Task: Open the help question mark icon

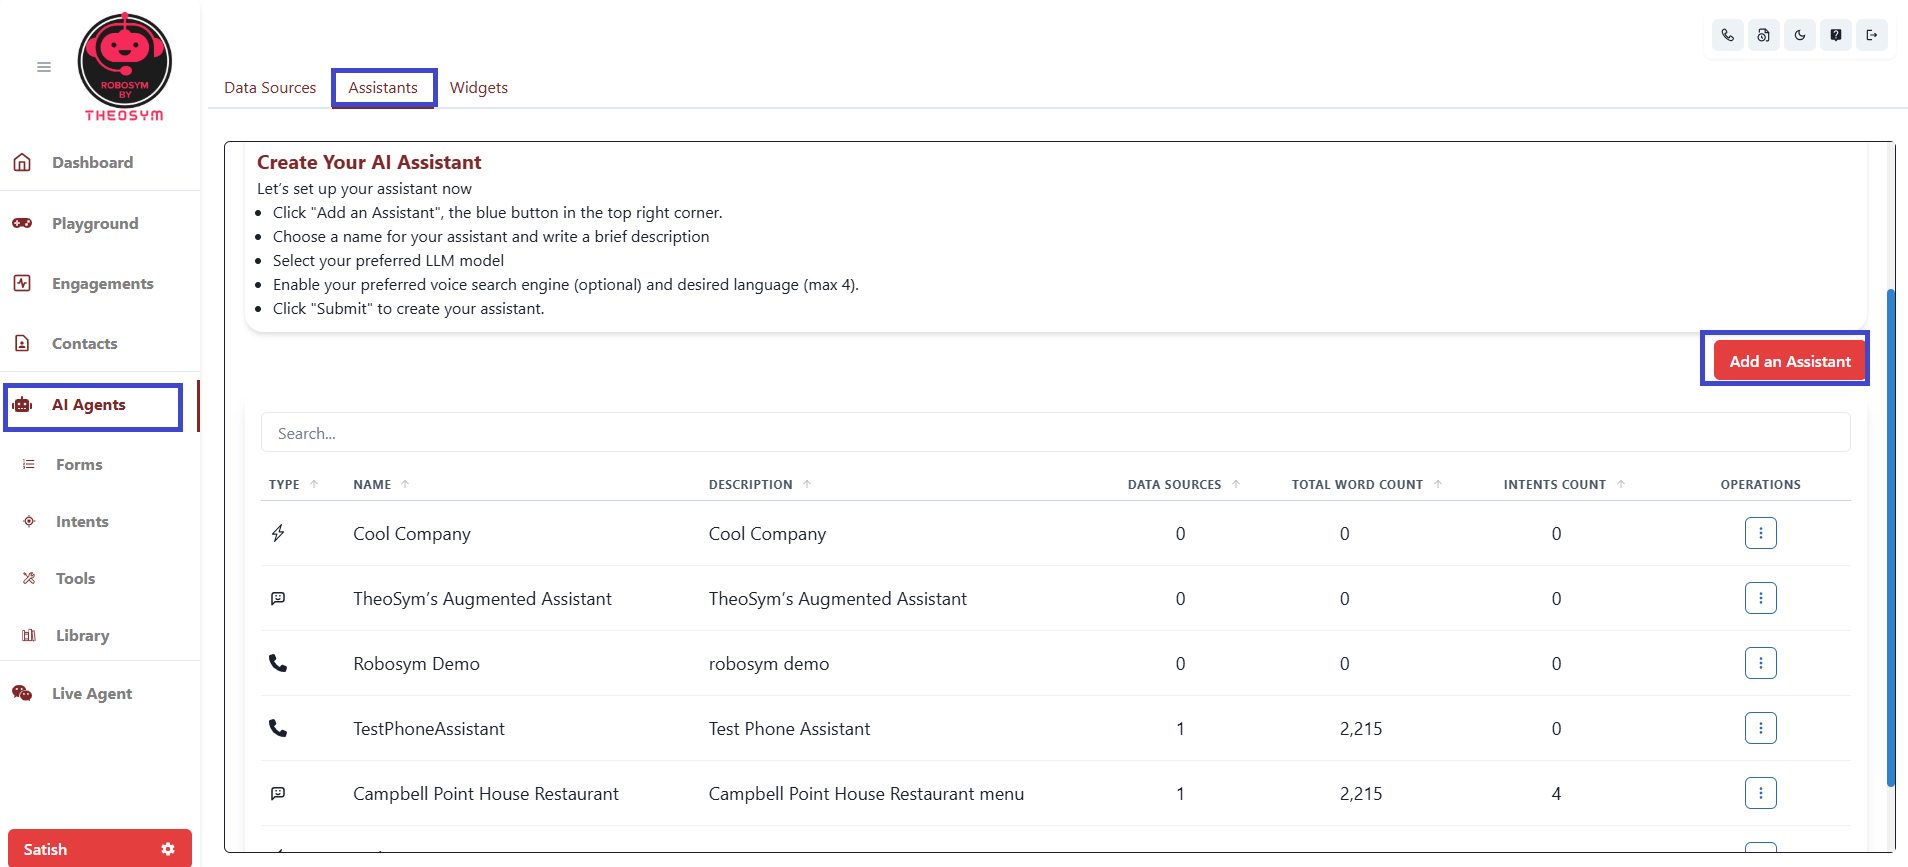Action: click(x=1835, y=35)
